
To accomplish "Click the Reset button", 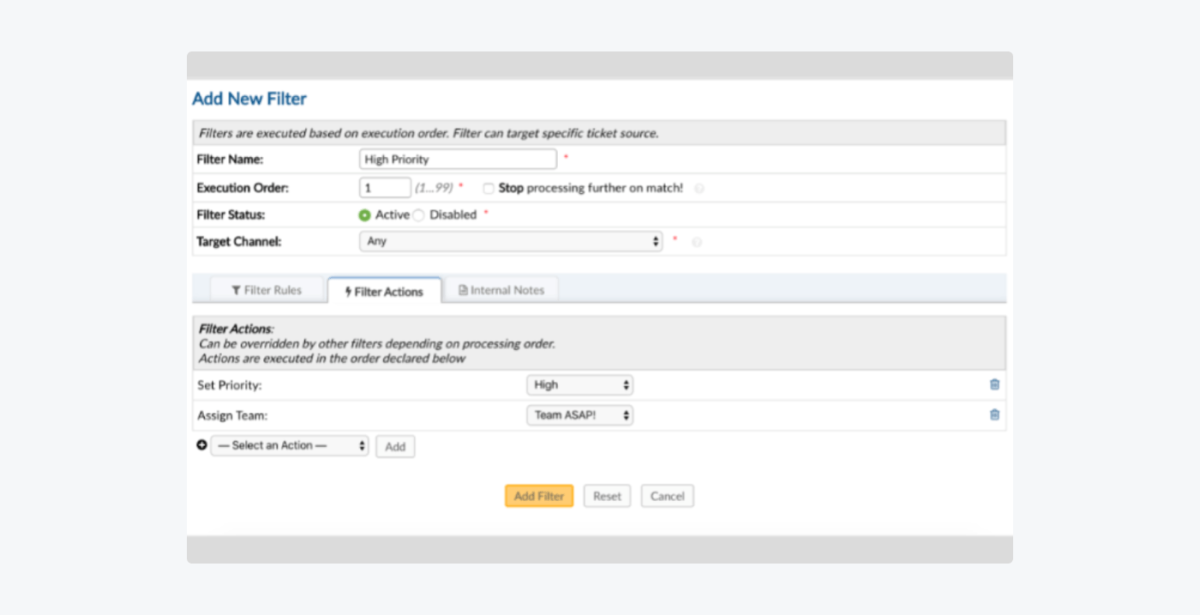I will [x=607, y=496].
